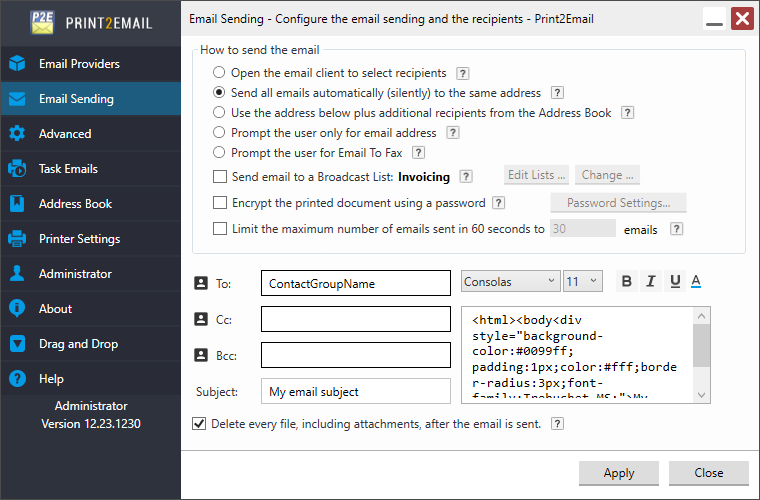Open address book for the Bcc field
The image size is (760, 500).
coord(201,355)
